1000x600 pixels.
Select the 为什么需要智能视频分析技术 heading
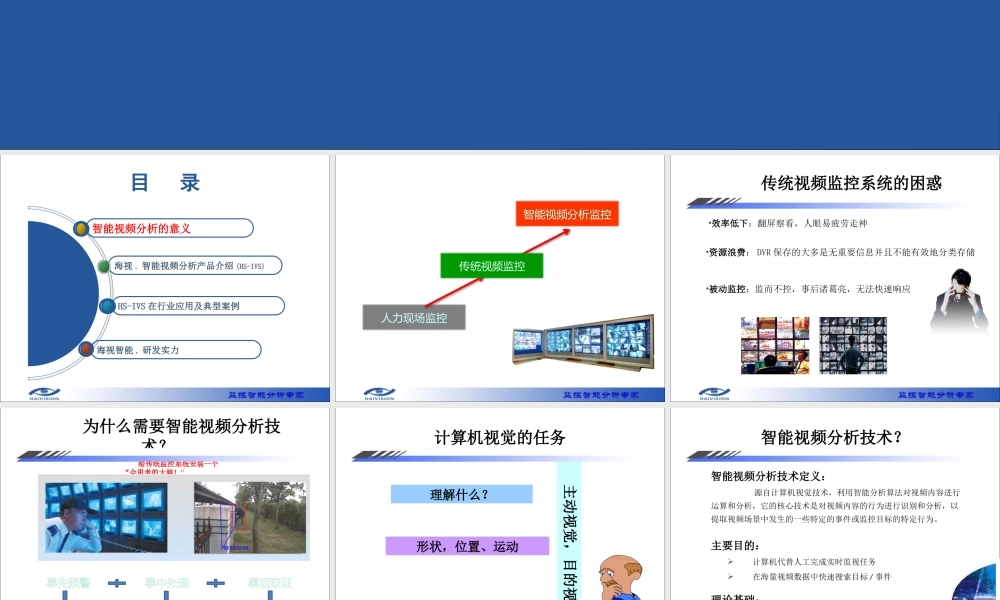(x=181, y=434)
